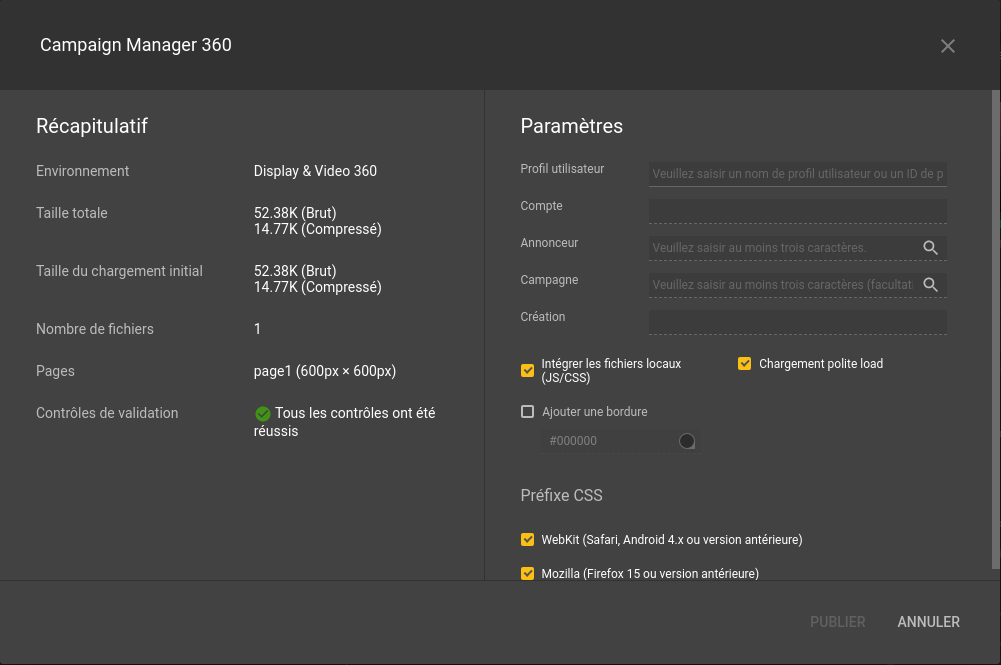
Task: Disable Chargement polite load
Action: 744,363
